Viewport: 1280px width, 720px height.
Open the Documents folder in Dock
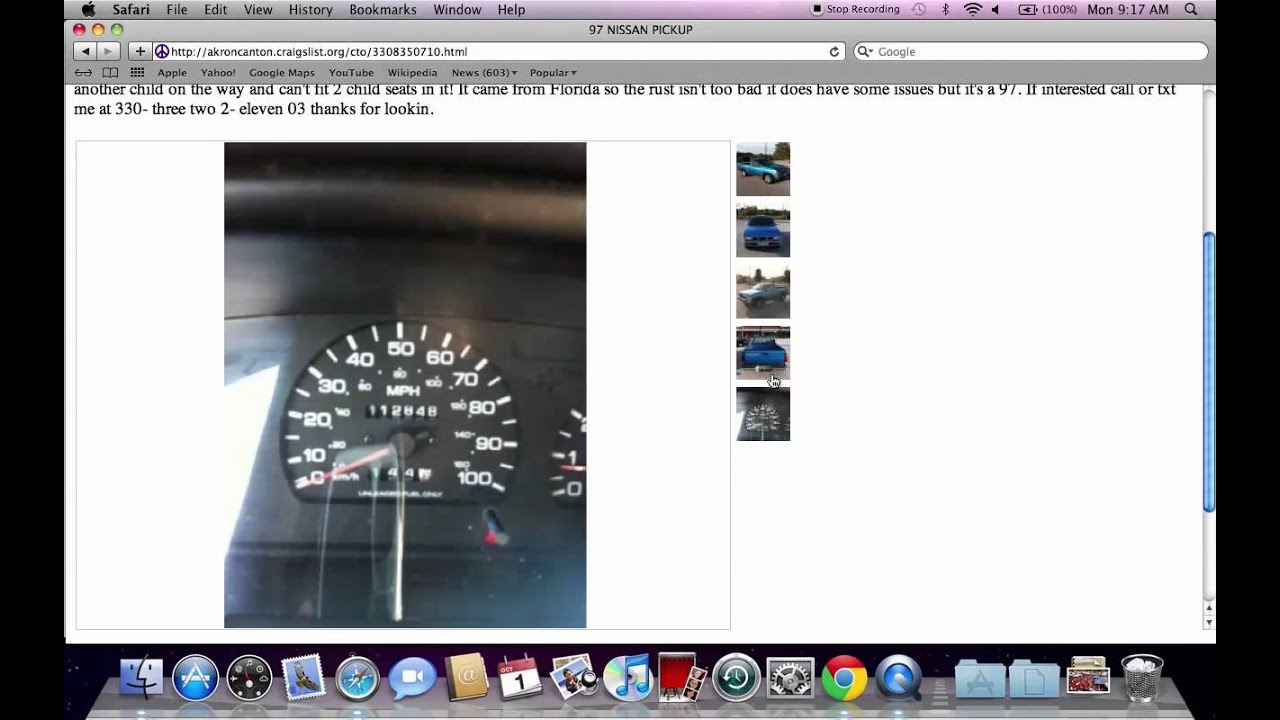1034,679
